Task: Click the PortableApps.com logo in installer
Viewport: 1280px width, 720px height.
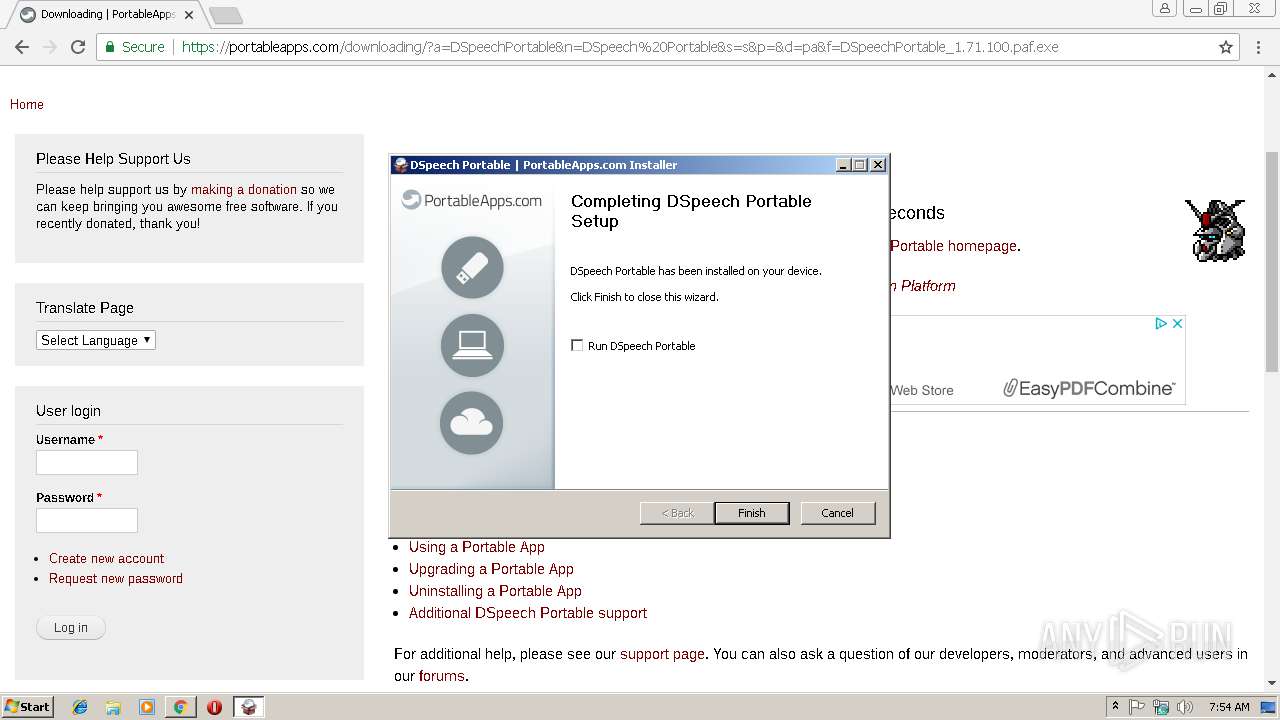Action: (472, 200)
